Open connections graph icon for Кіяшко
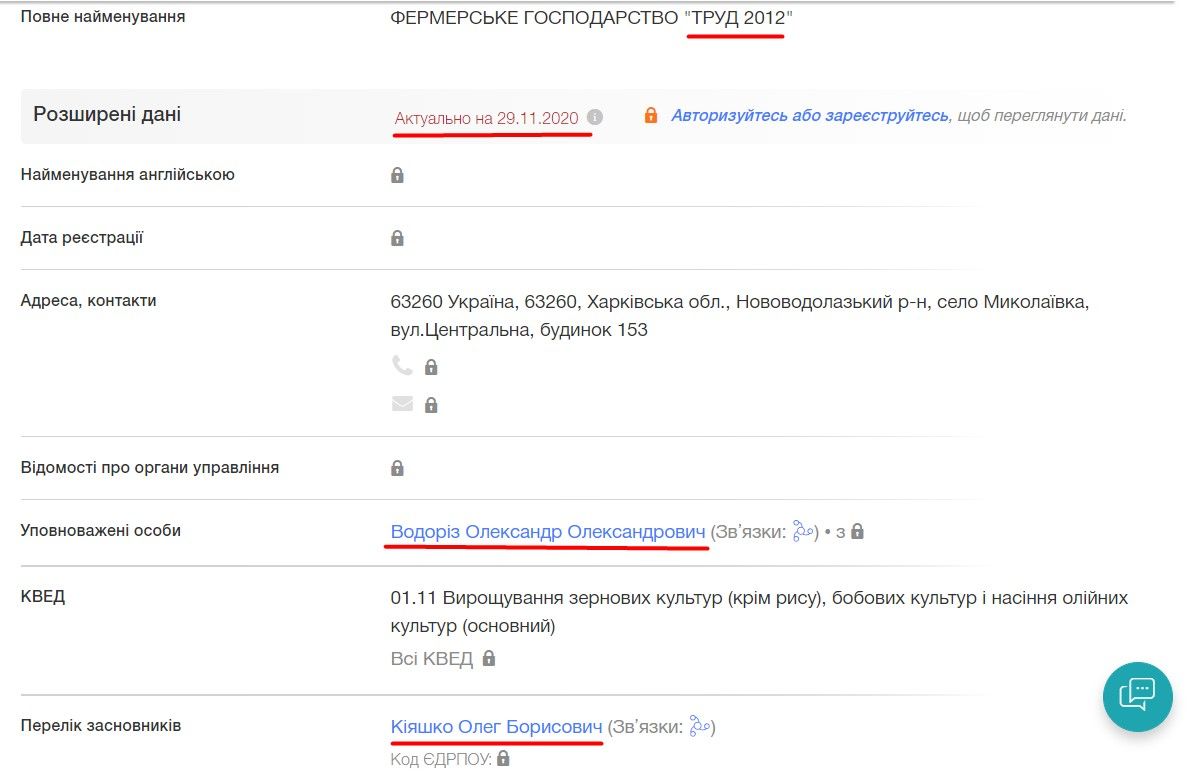Viewport: 1189px width, 778px height. [699, 727]
